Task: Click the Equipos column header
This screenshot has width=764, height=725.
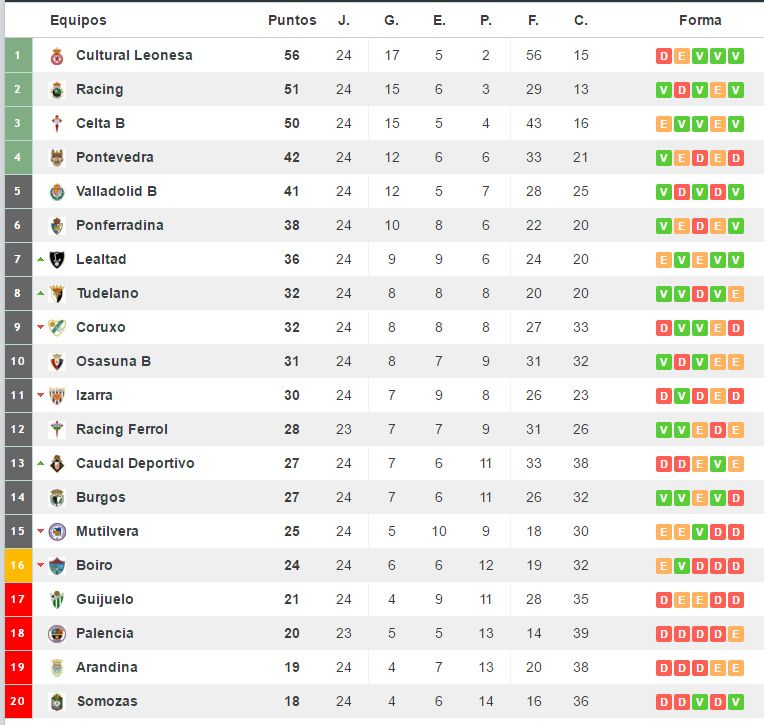Action: [x=78, y=20]
